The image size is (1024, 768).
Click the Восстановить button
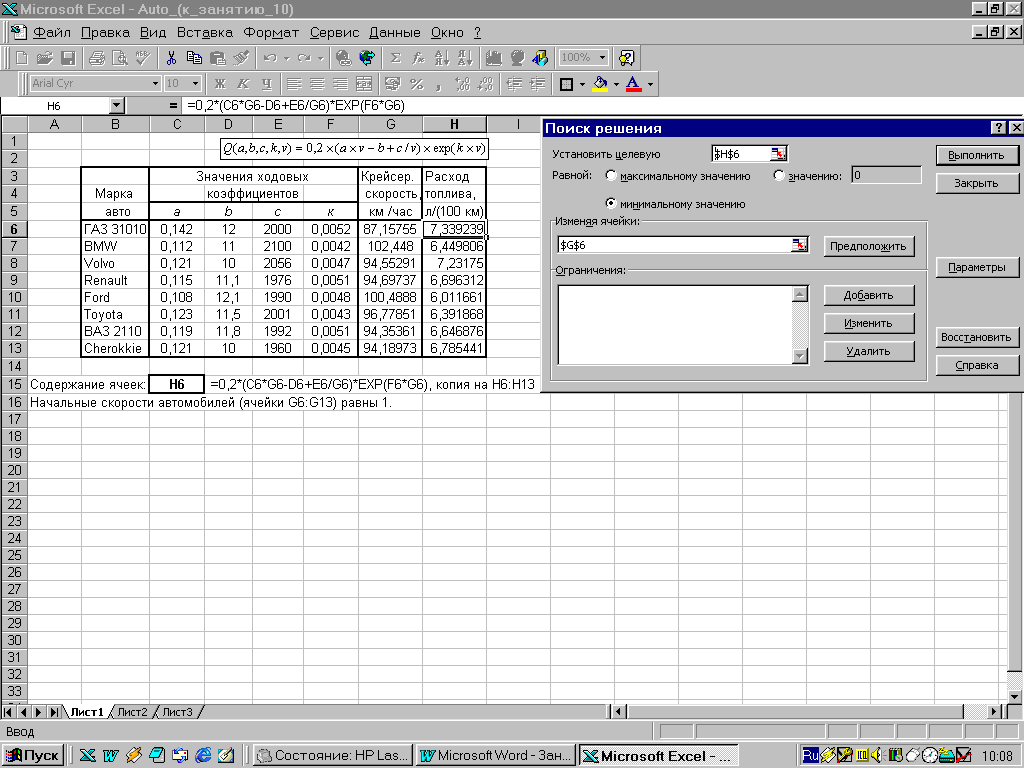976,338
